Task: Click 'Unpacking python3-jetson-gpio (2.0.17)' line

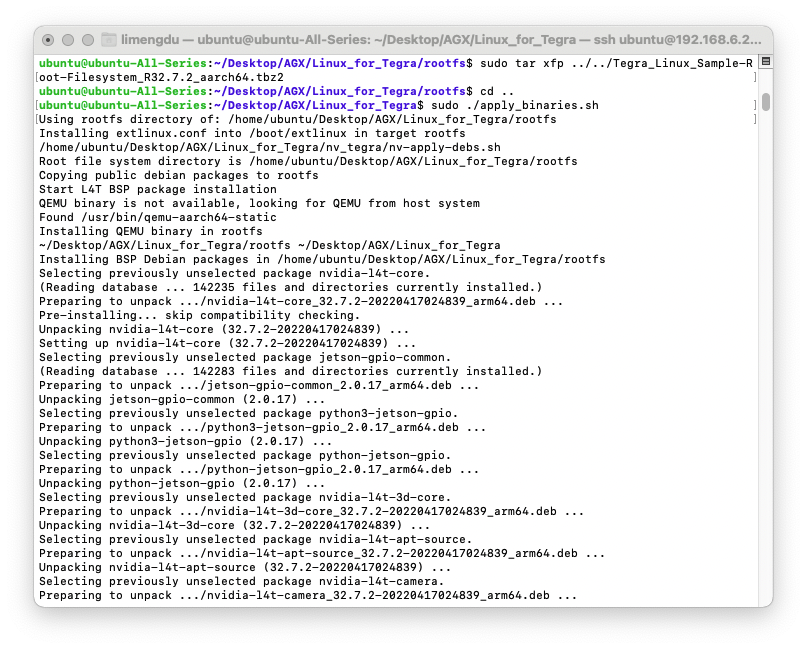Action: point(186,441)
